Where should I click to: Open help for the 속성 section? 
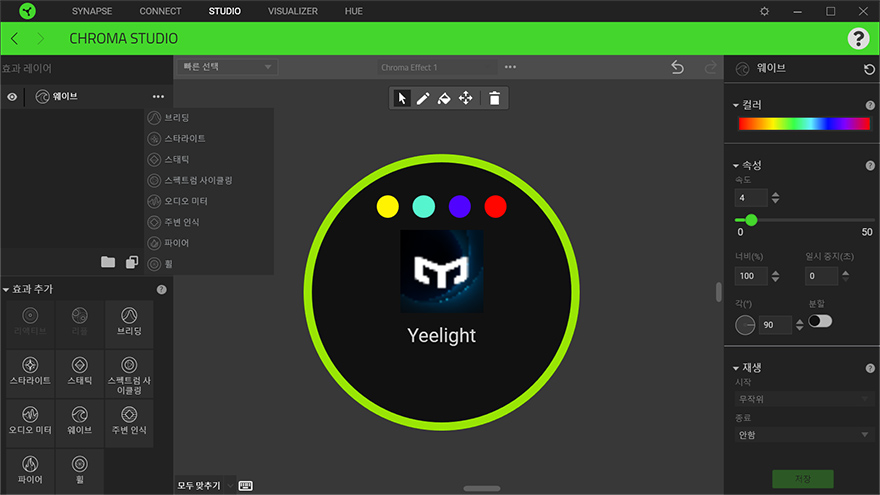pos(870,166)
